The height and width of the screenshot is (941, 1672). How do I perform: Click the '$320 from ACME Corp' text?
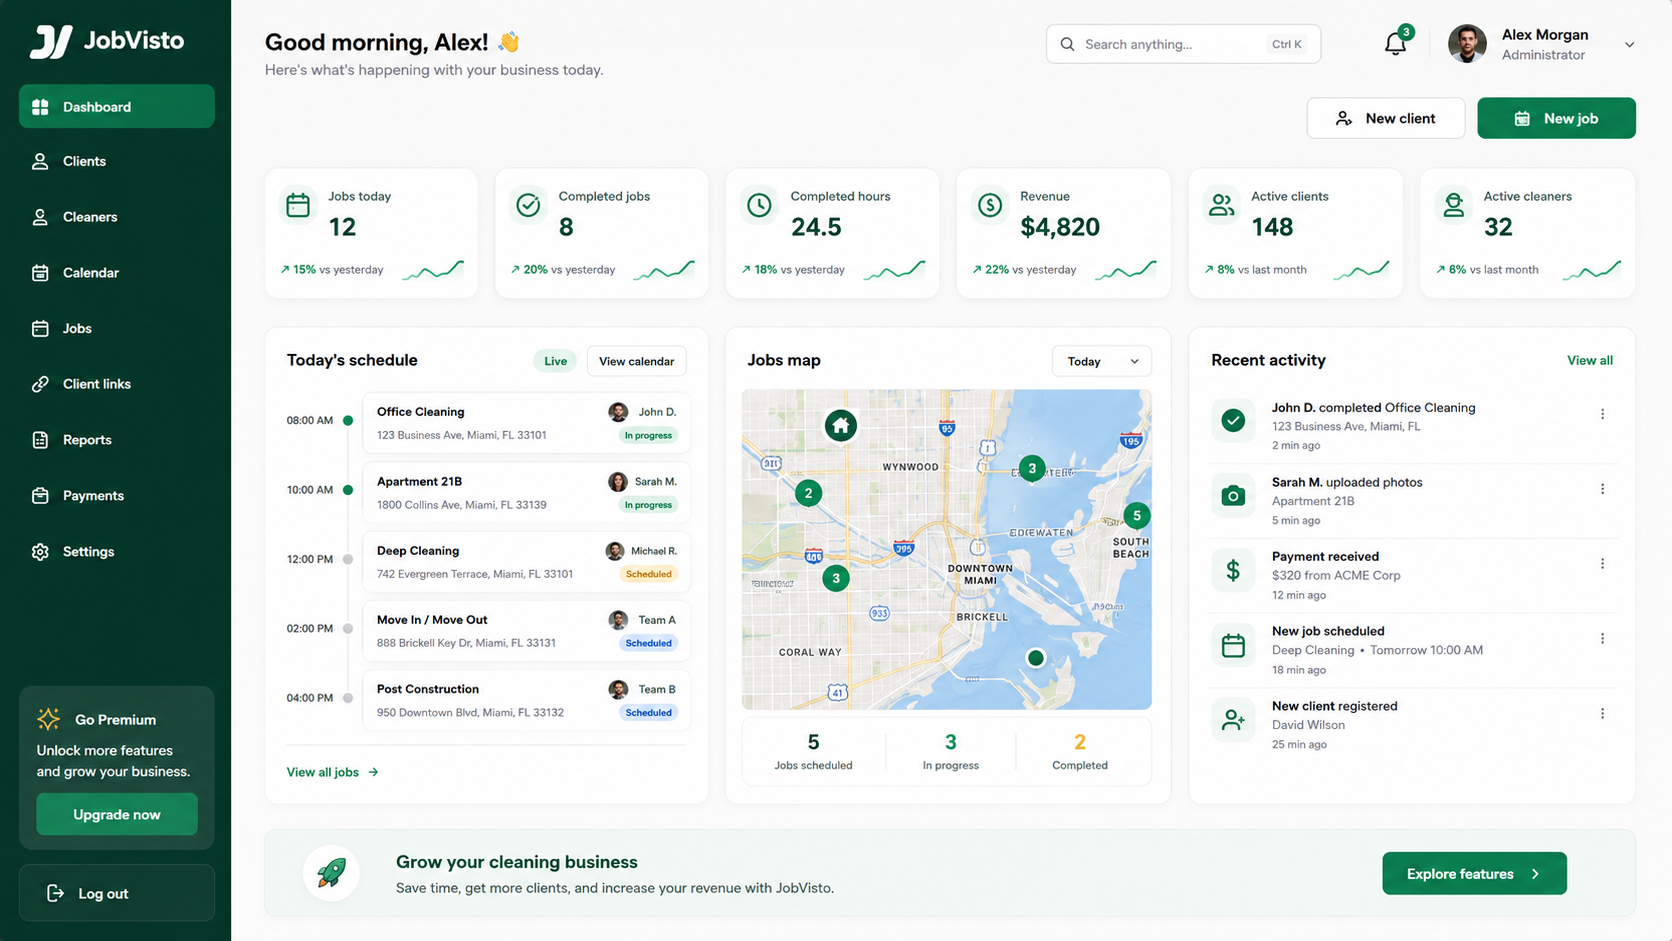[x=1336, y=575]
